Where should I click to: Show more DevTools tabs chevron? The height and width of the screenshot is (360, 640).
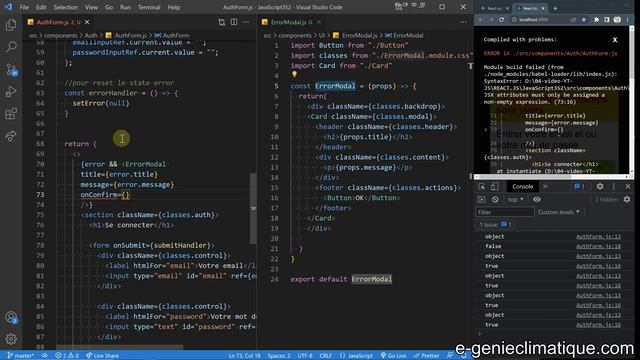[545, 187]
